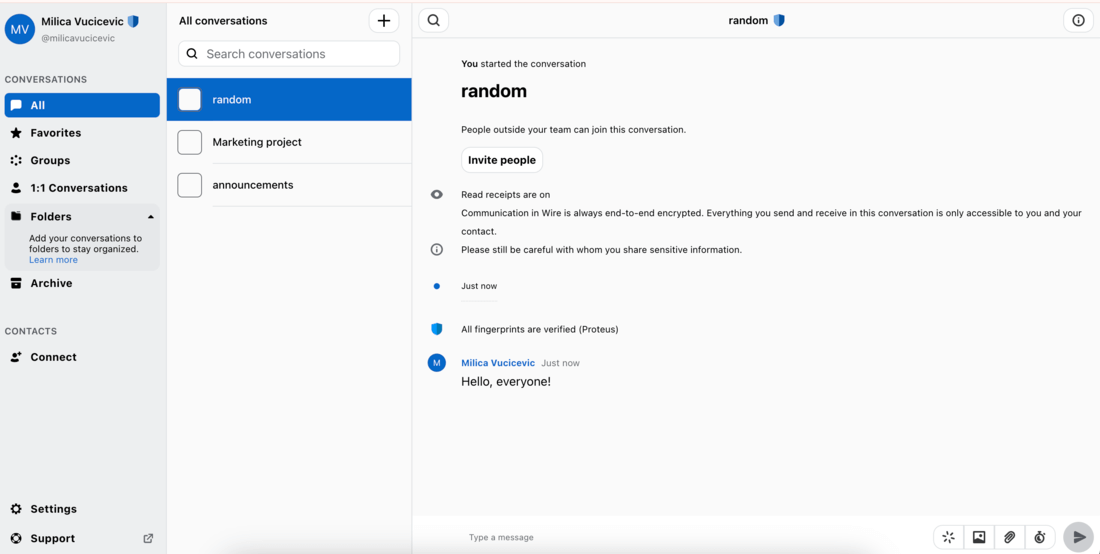The height and width of the screenshot is (554, 1100).
Task: Click the paperclip attach file icon
Action: tap(1009, 537)
